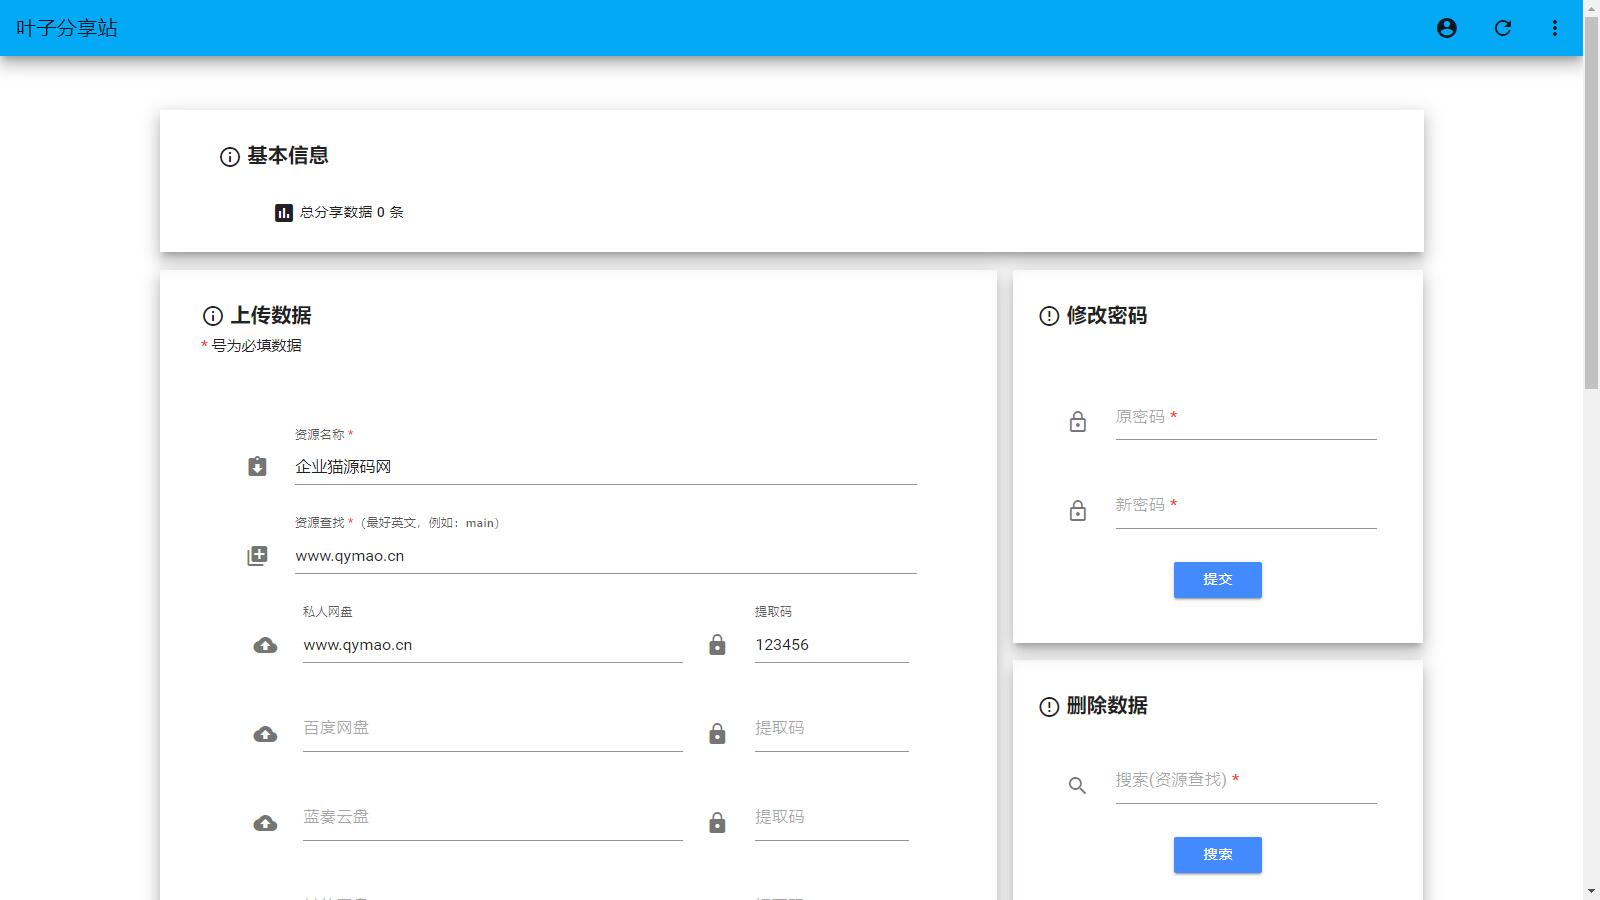Click the bar chart icon beside 总分享数据
The width and height of the screenshot is (1600, 900).
point(283,213)
